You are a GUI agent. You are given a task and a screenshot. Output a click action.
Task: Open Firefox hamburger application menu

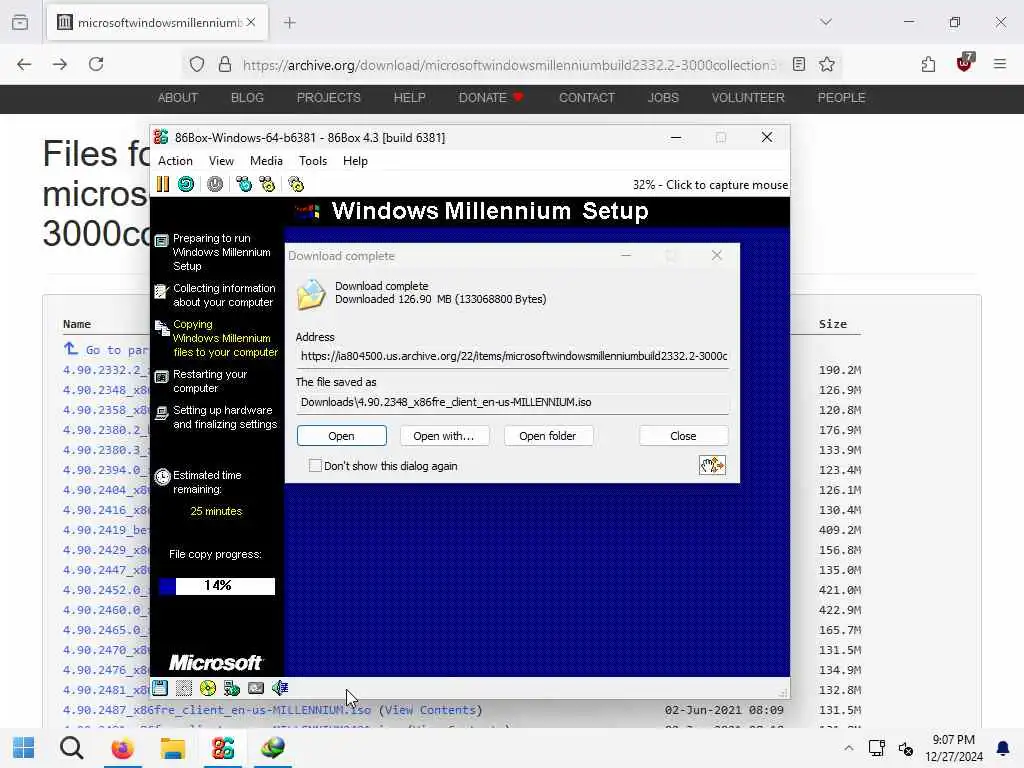coord(1000,64)
